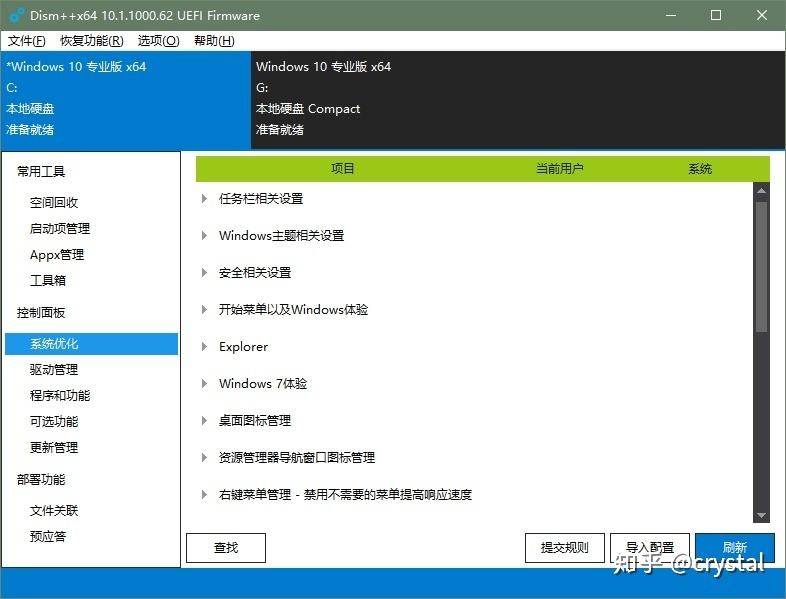Click the 资源管理器导航窗口图标管理 row text
This screenshot has height=599, width=786.
click(x=297, y=457)
